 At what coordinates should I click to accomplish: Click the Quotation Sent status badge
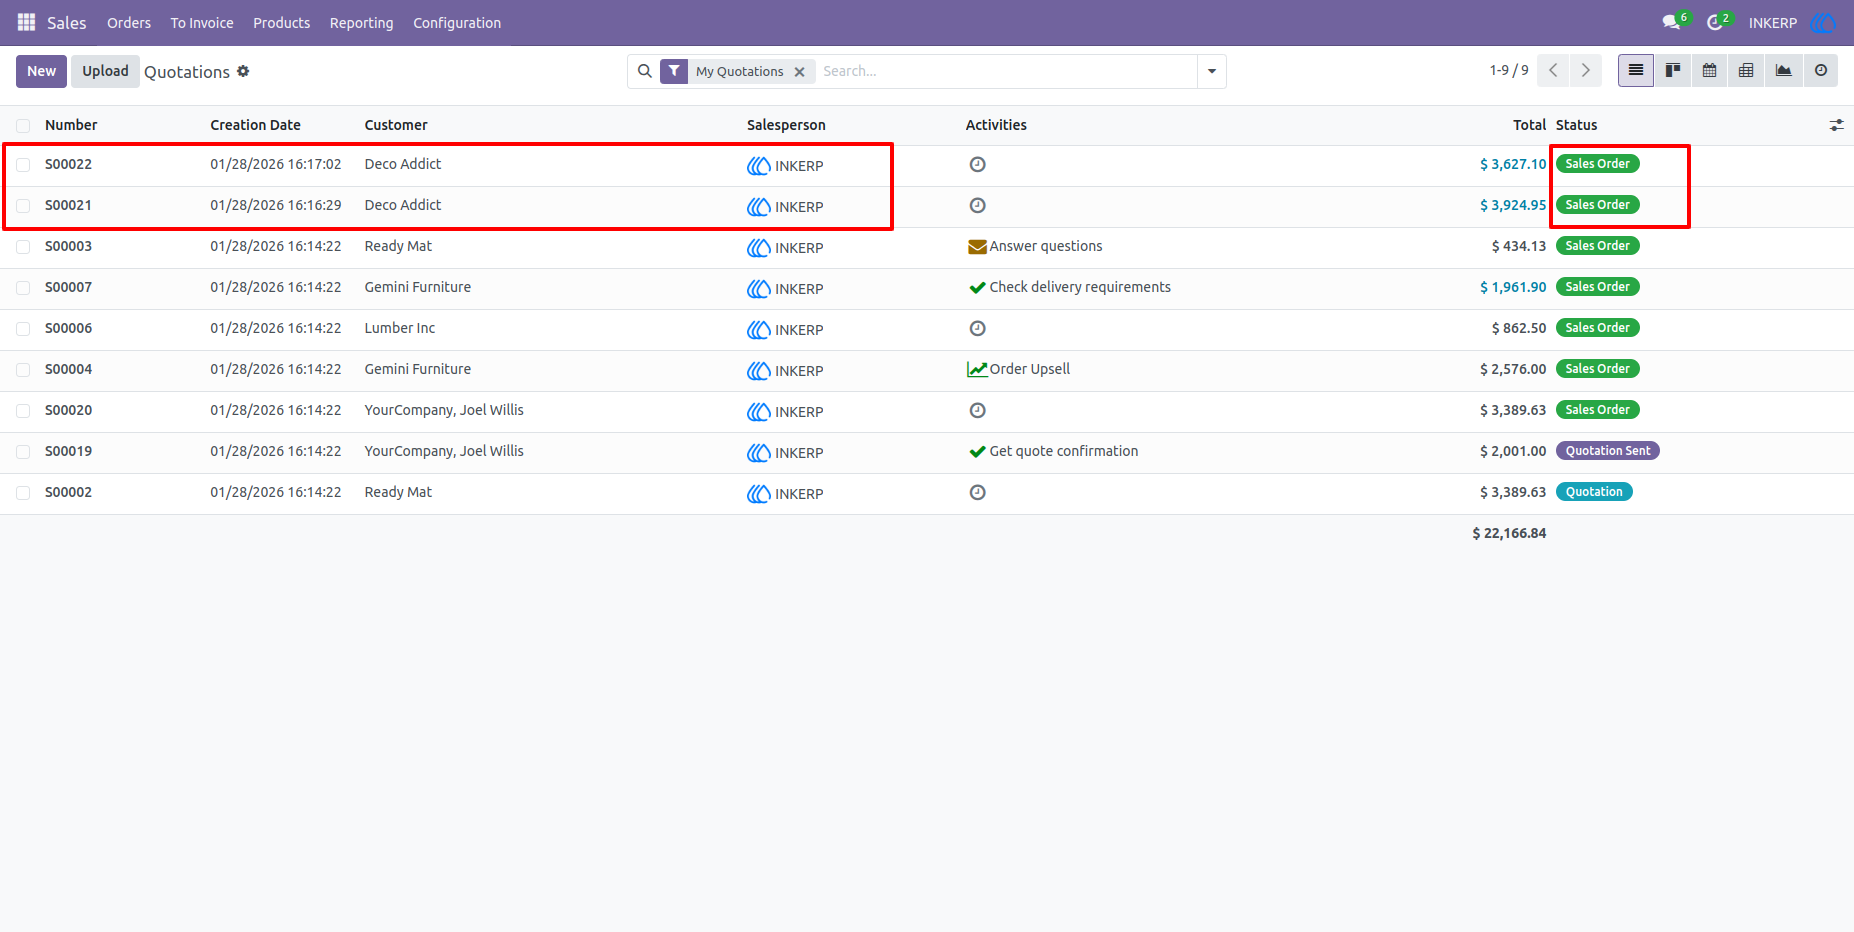pyautogui.click(x=1607, y=451)
